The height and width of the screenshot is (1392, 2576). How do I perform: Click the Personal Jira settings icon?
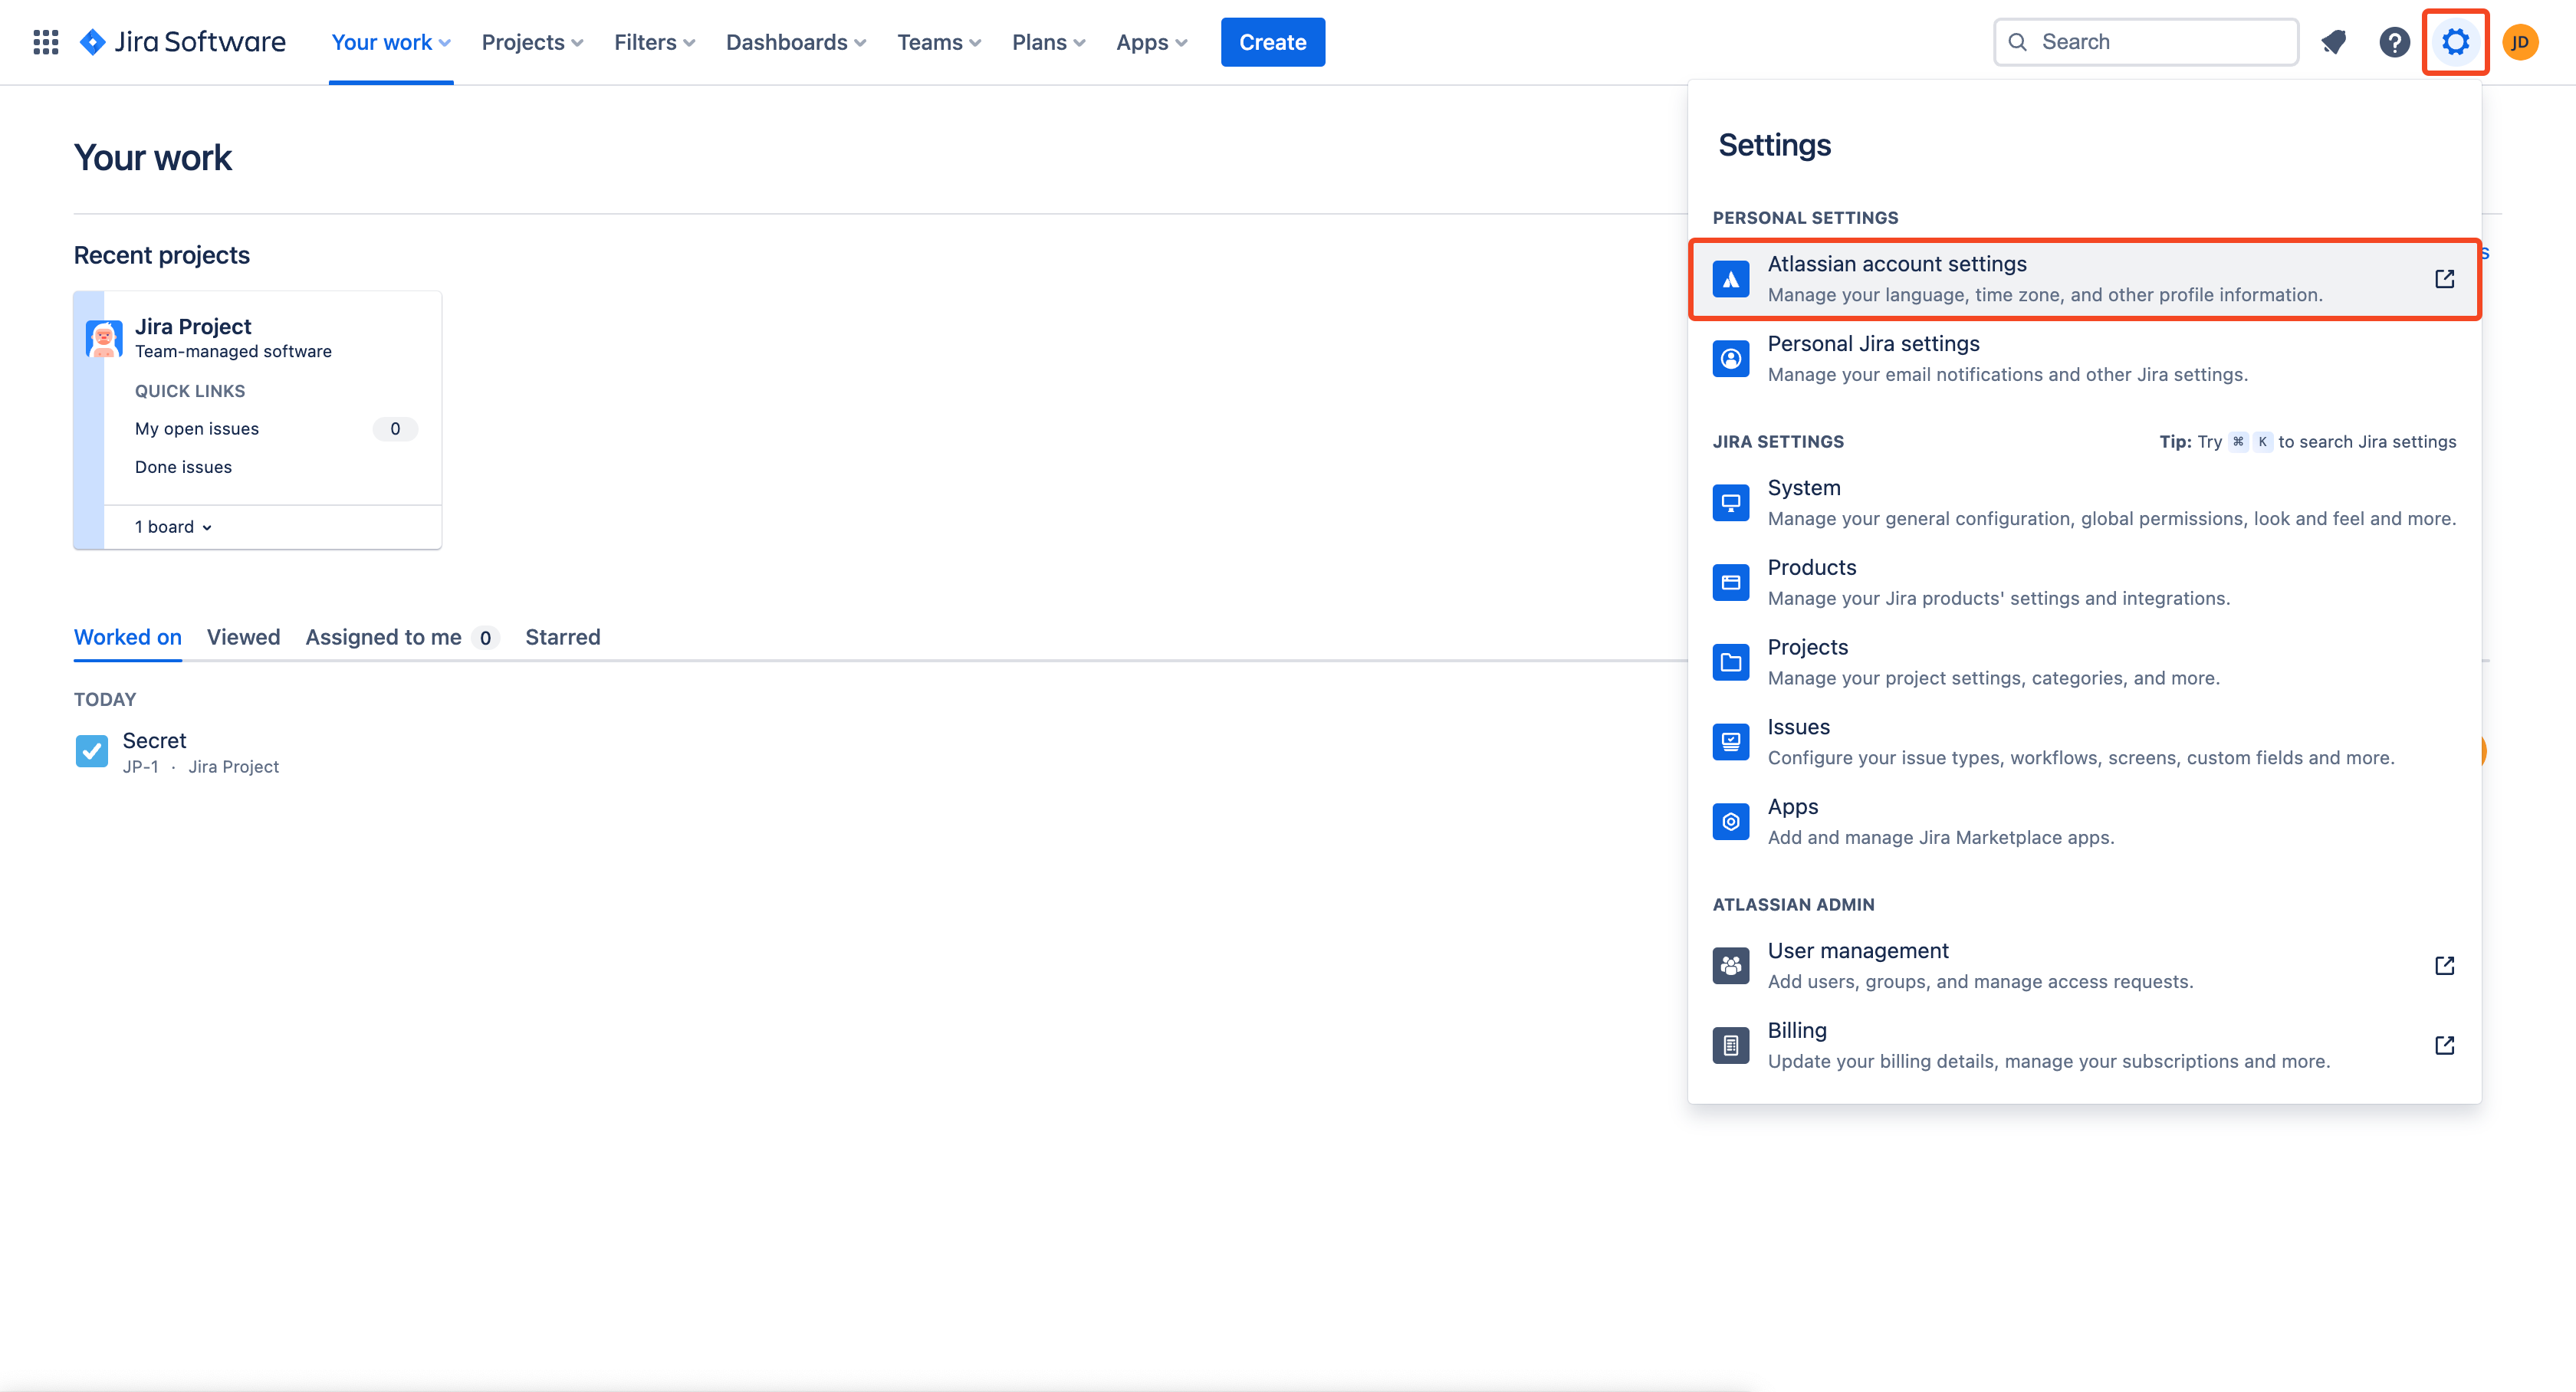point(1730,359)
